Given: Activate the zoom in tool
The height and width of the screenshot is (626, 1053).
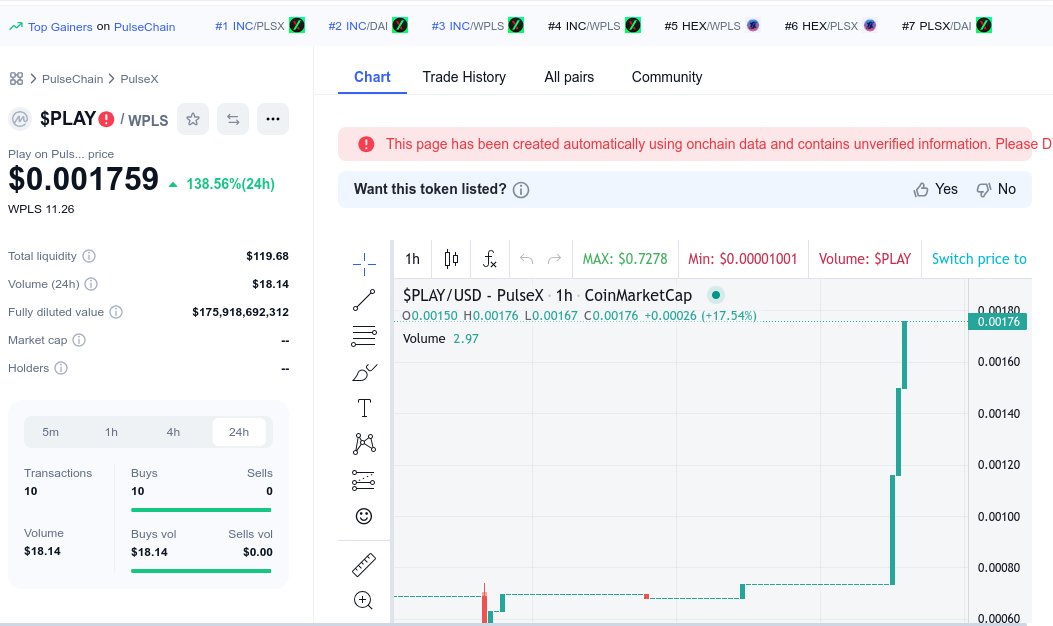Looking at the screenshot, I should pyautogui.click(x=363, y=600).
